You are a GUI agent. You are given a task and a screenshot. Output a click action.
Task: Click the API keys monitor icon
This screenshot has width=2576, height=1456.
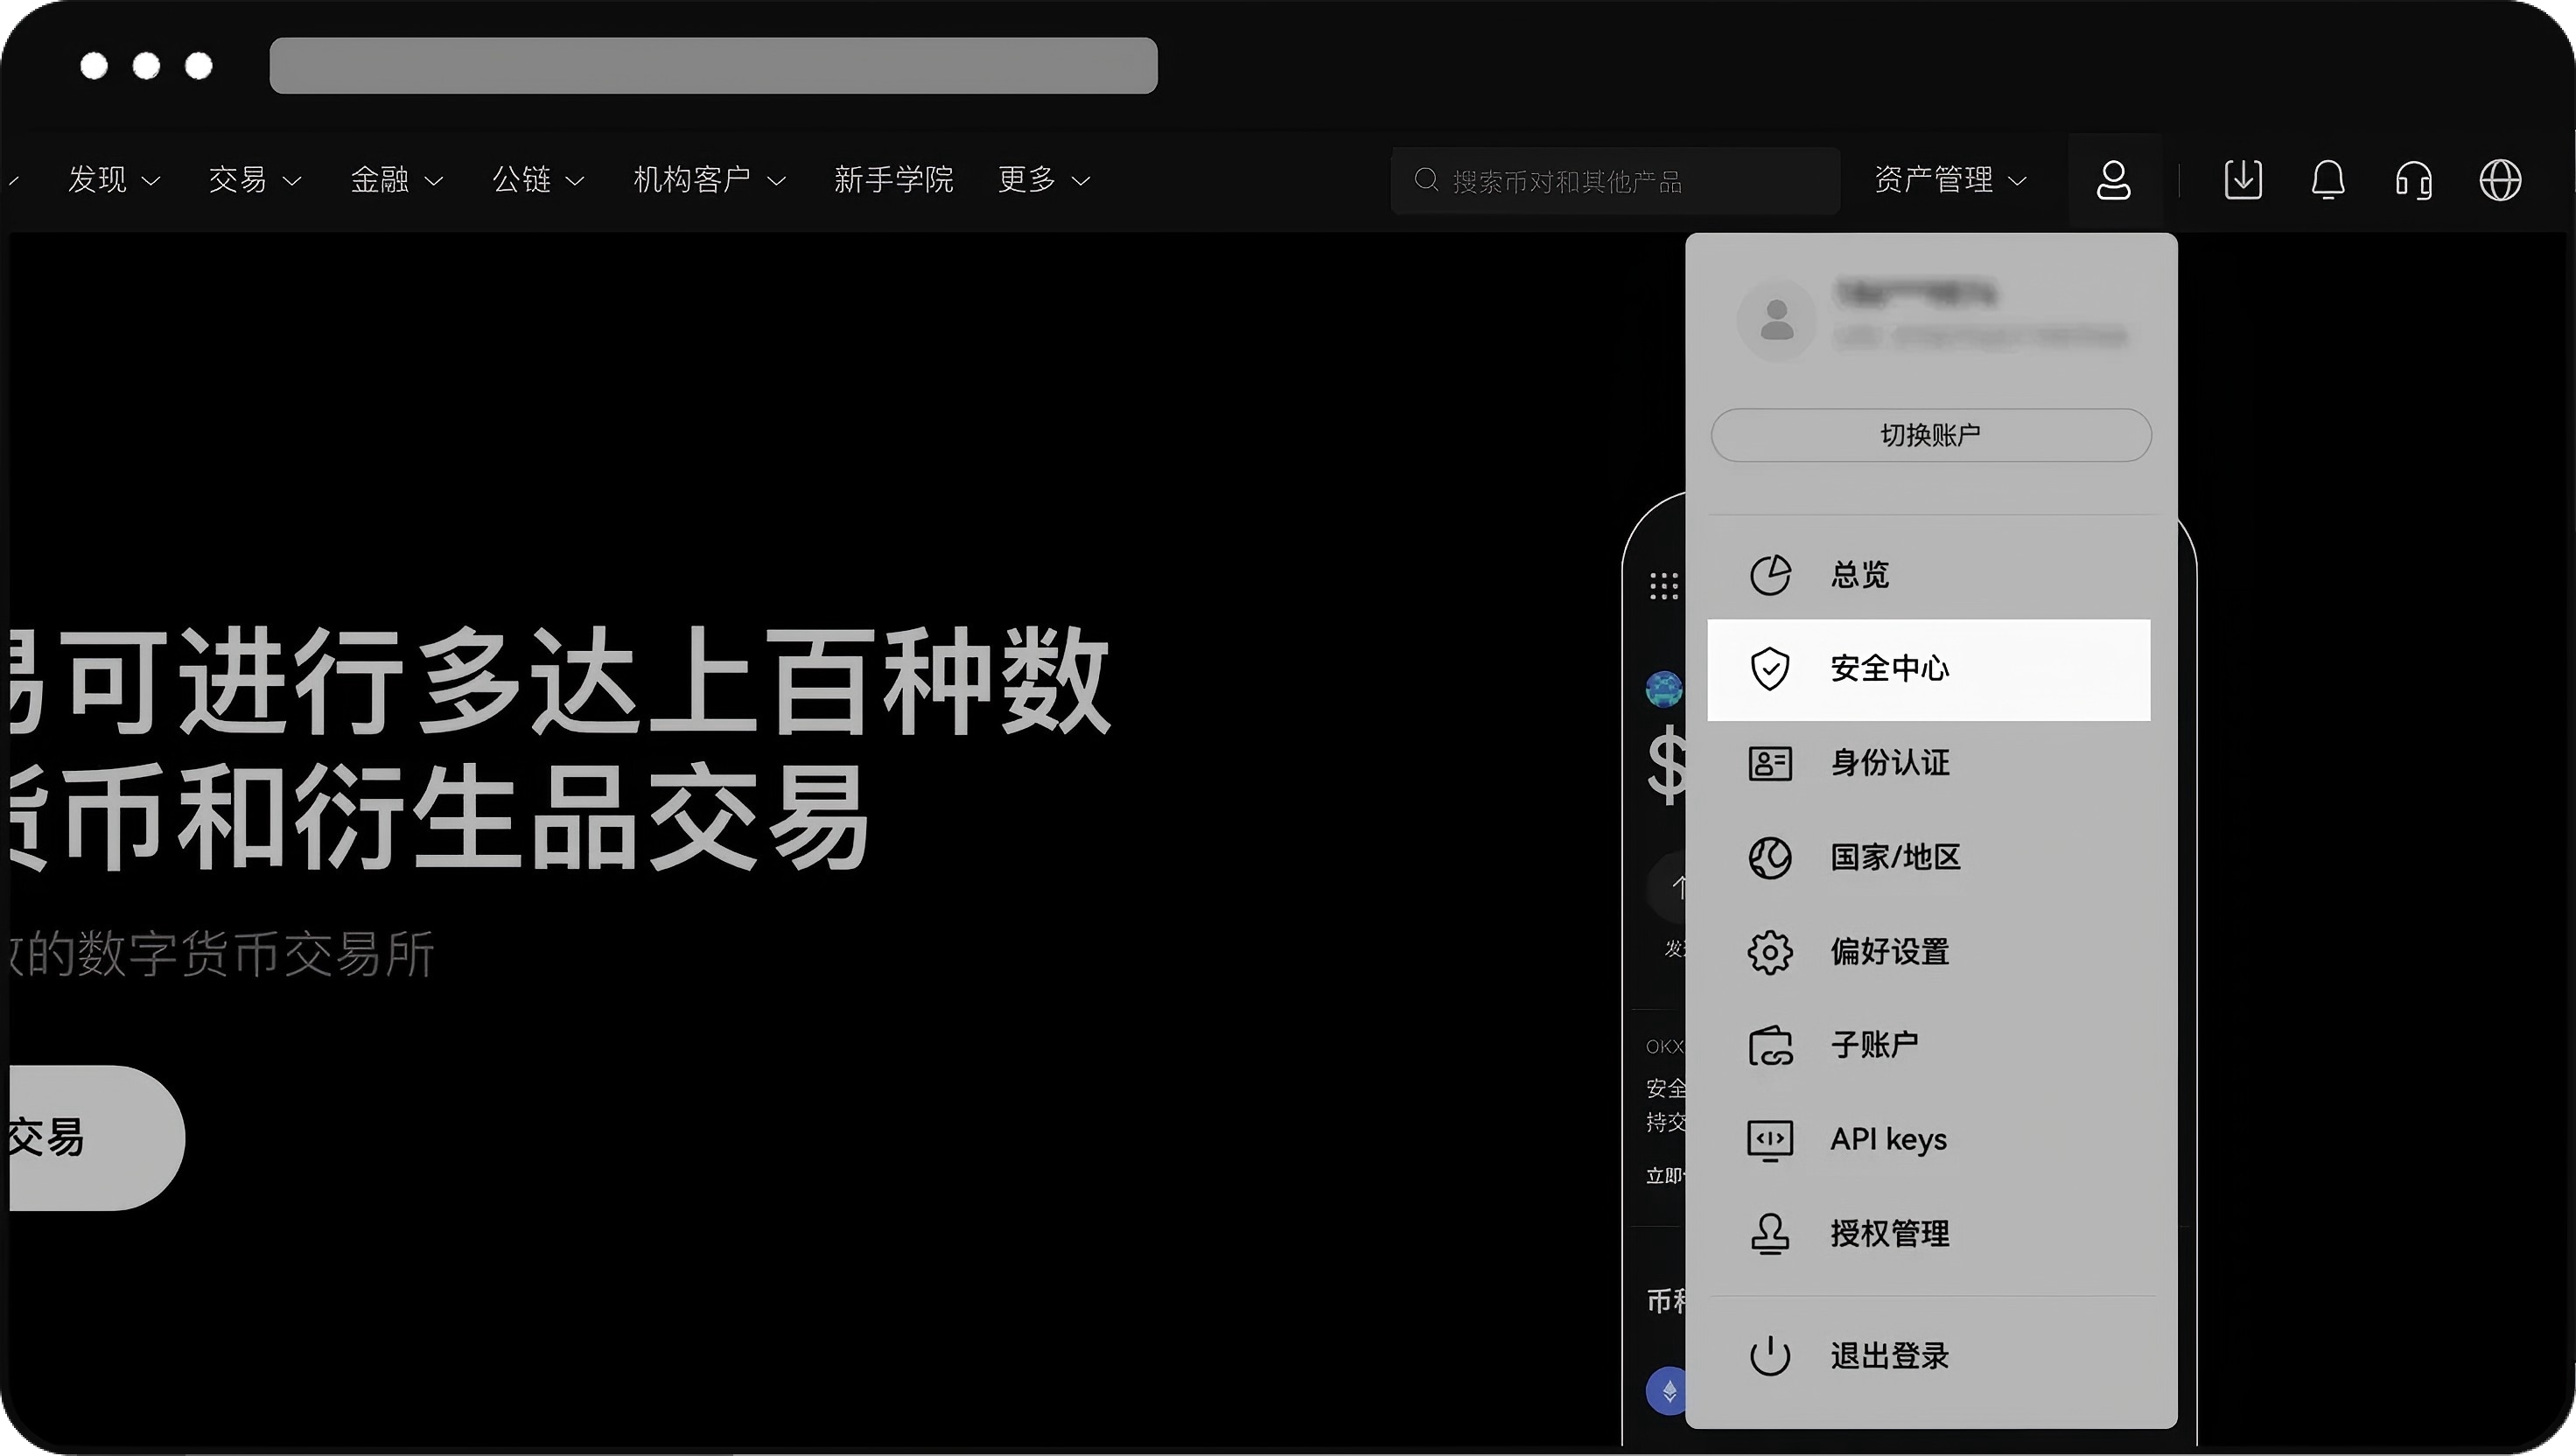click(1769, 1140)
